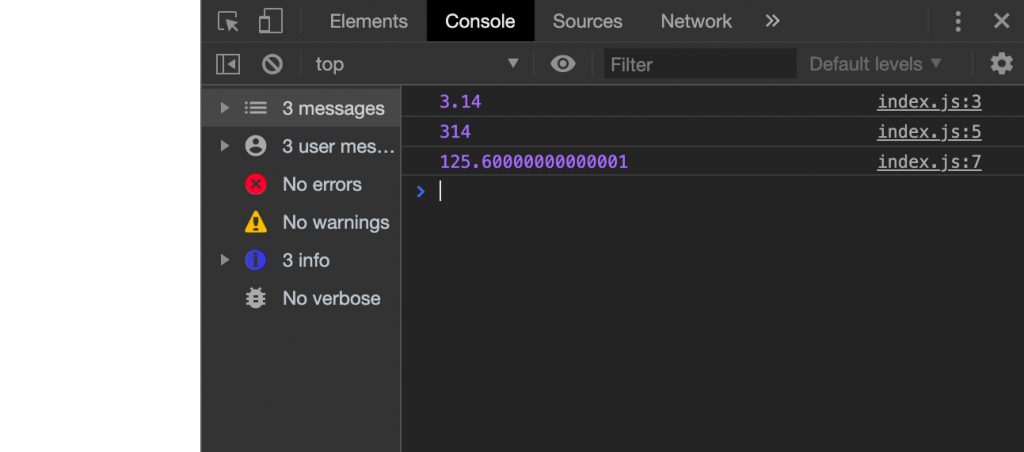Select the No verbose filter
The height and width of the screenshot is (452, 1024).
[331, 298]
